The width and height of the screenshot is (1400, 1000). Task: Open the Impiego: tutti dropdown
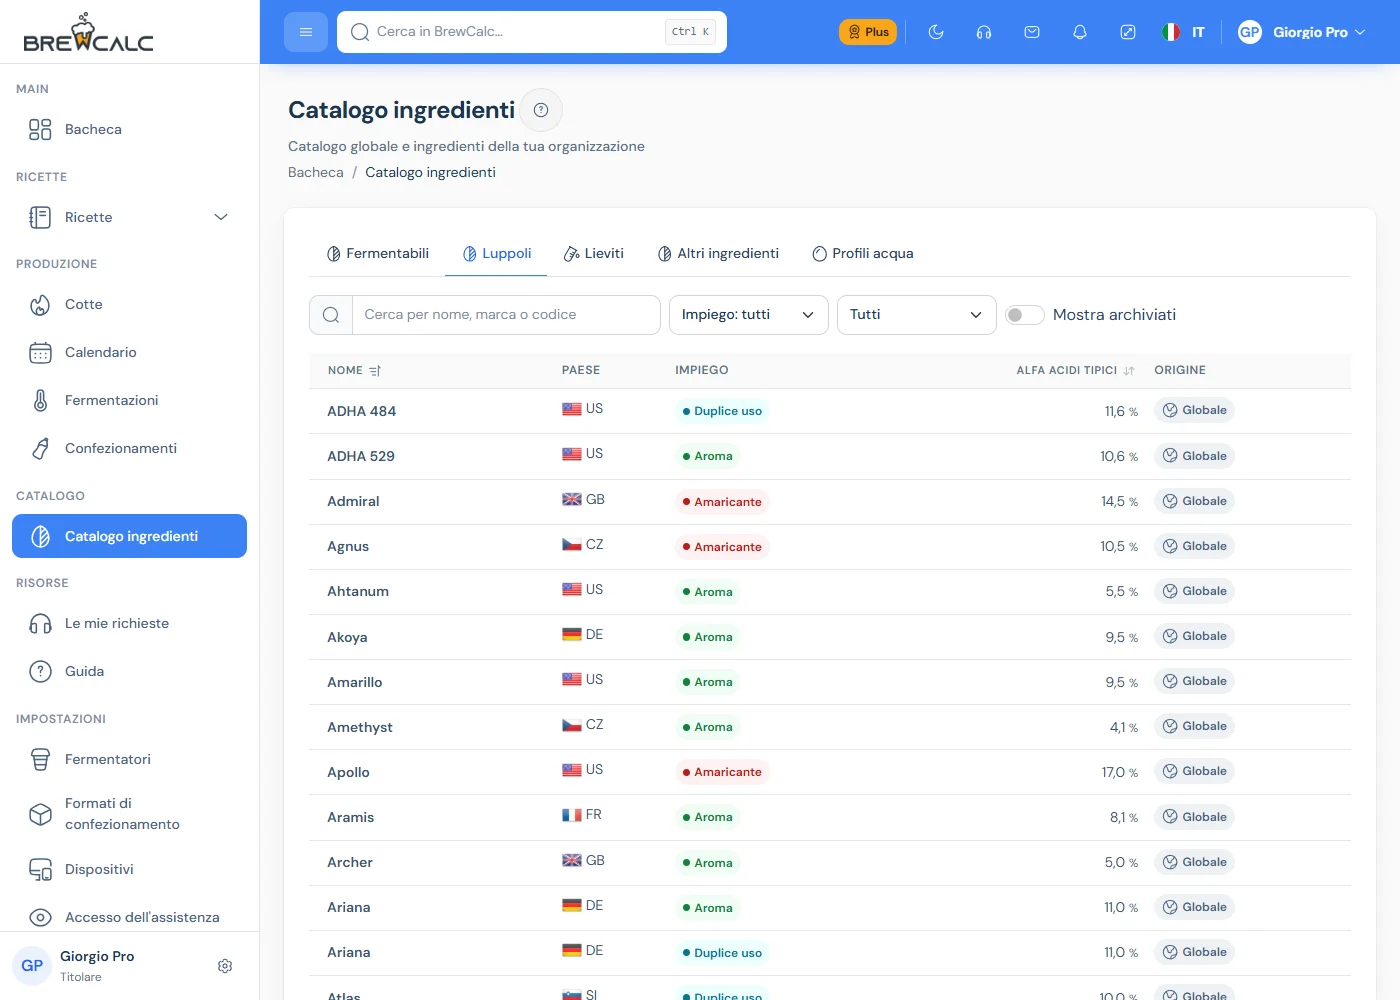tap(749, 315)
